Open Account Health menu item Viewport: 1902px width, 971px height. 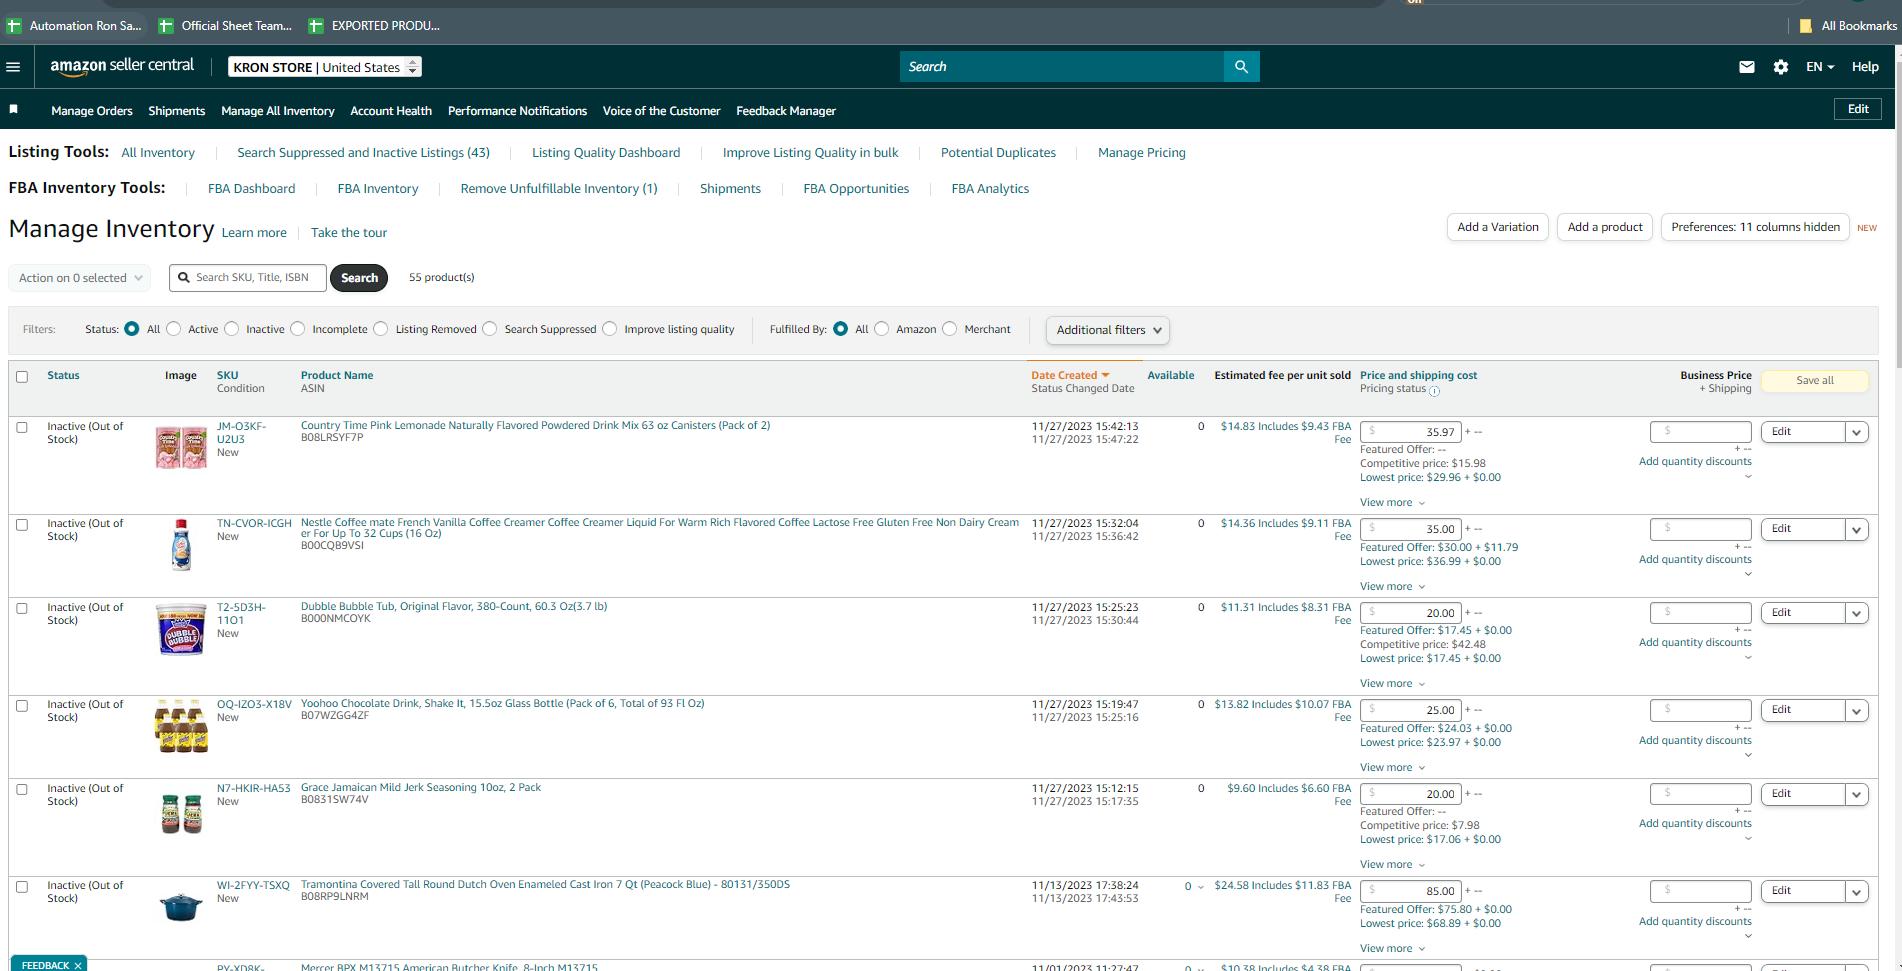click(391, 111)
